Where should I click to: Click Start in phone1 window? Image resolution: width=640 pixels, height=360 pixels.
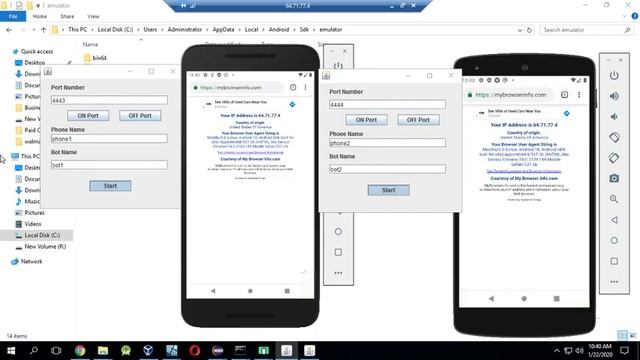(x=110, y=186)
